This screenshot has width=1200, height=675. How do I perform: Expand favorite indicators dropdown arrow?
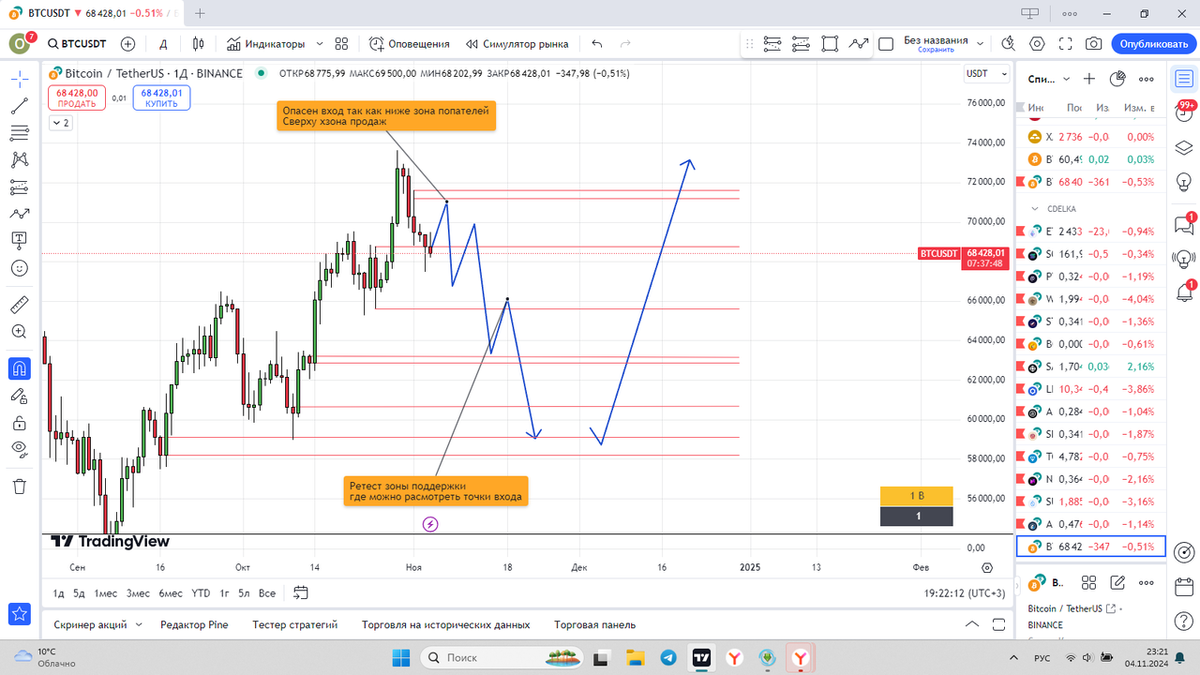pyautogui.click(x=319, y=44)
